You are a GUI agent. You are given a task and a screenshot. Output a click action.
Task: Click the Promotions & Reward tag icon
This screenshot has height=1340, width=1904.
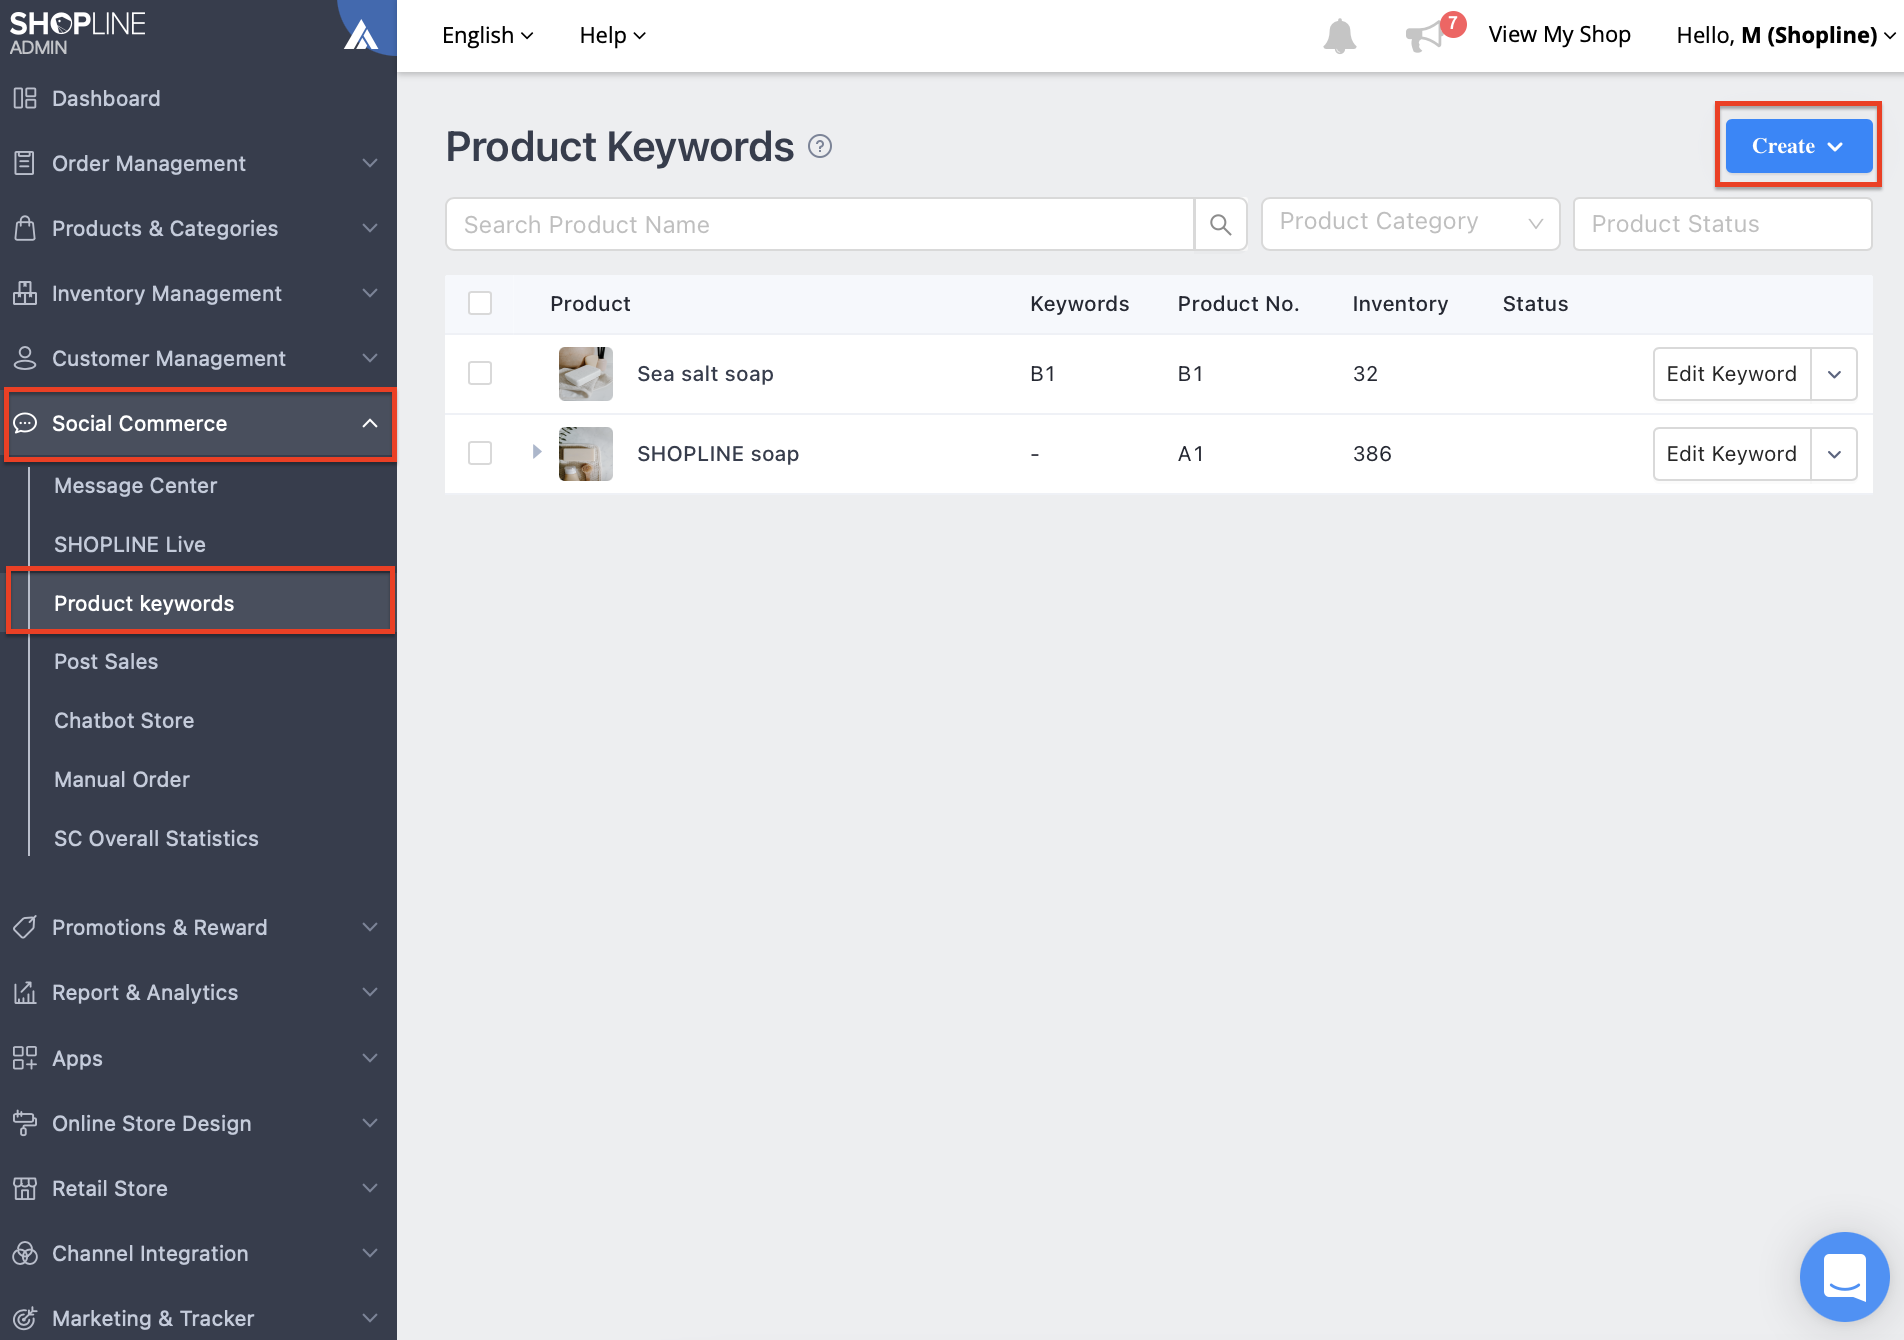(x=25, y=927)
